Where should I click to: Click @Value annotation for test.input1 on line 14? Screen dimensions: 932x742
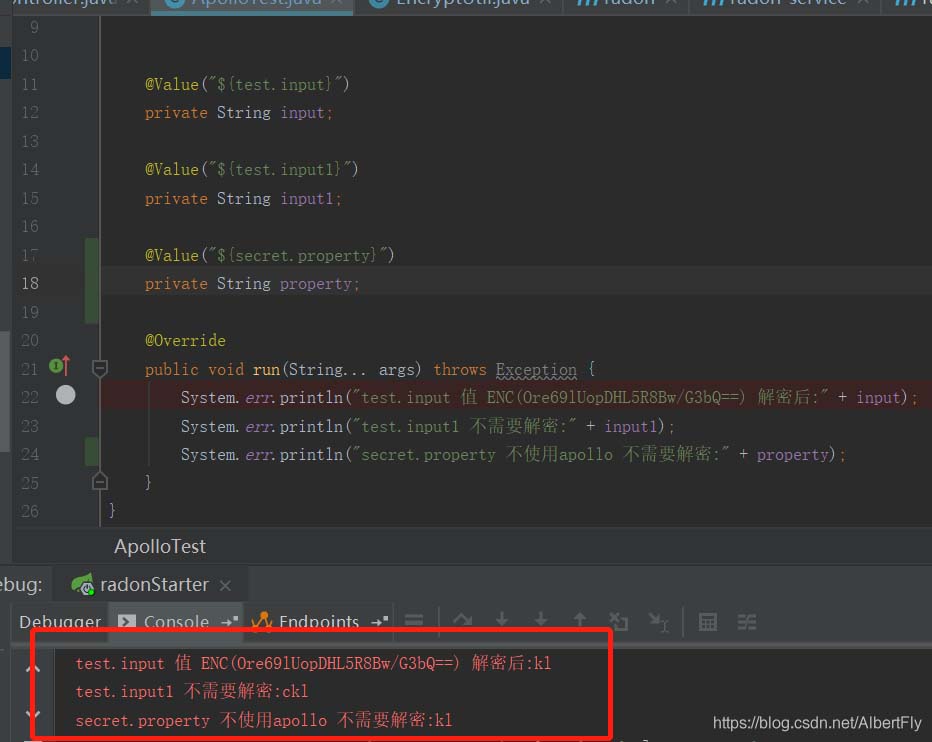(251, 169)
